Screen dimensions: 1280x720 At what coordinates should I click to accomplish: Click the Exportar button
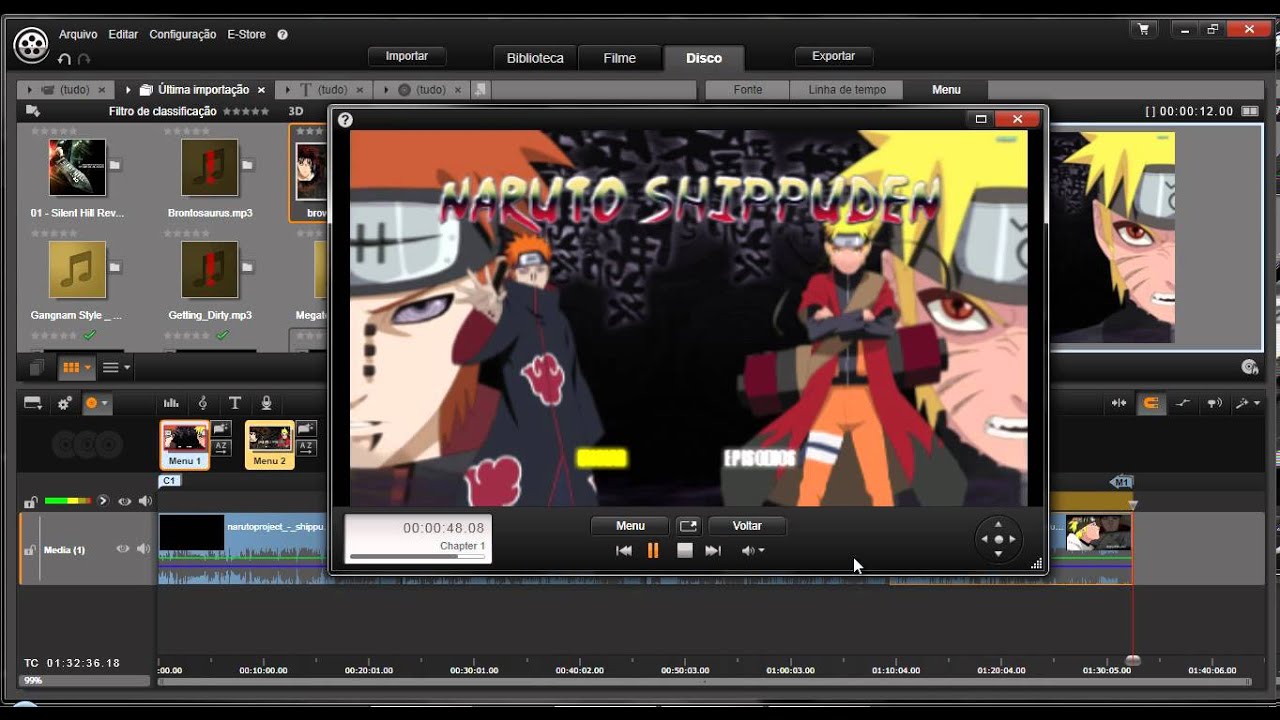coord(833,56)
